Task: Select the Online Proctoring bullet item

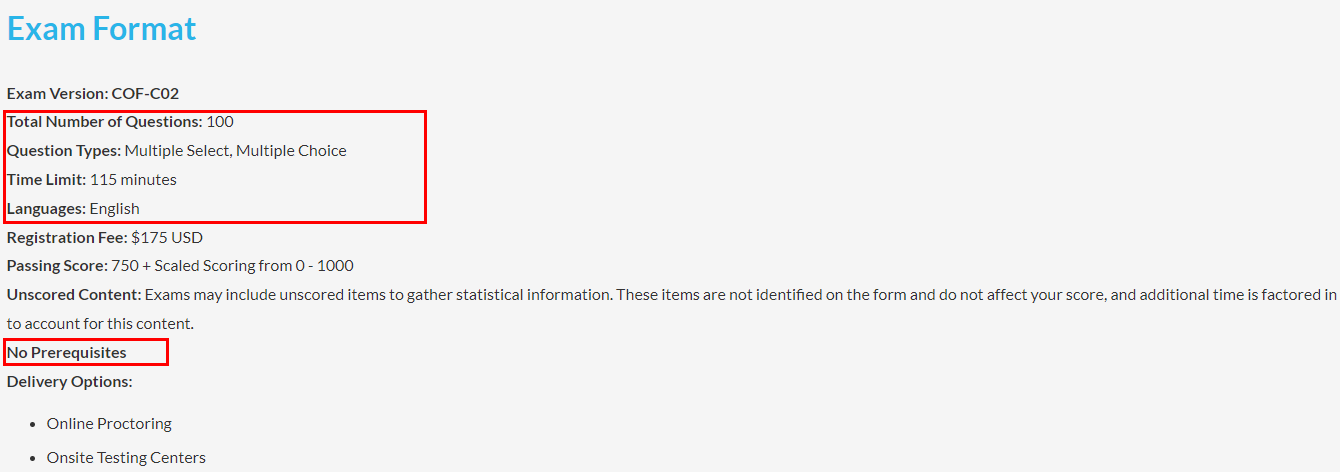Action: 109,424
